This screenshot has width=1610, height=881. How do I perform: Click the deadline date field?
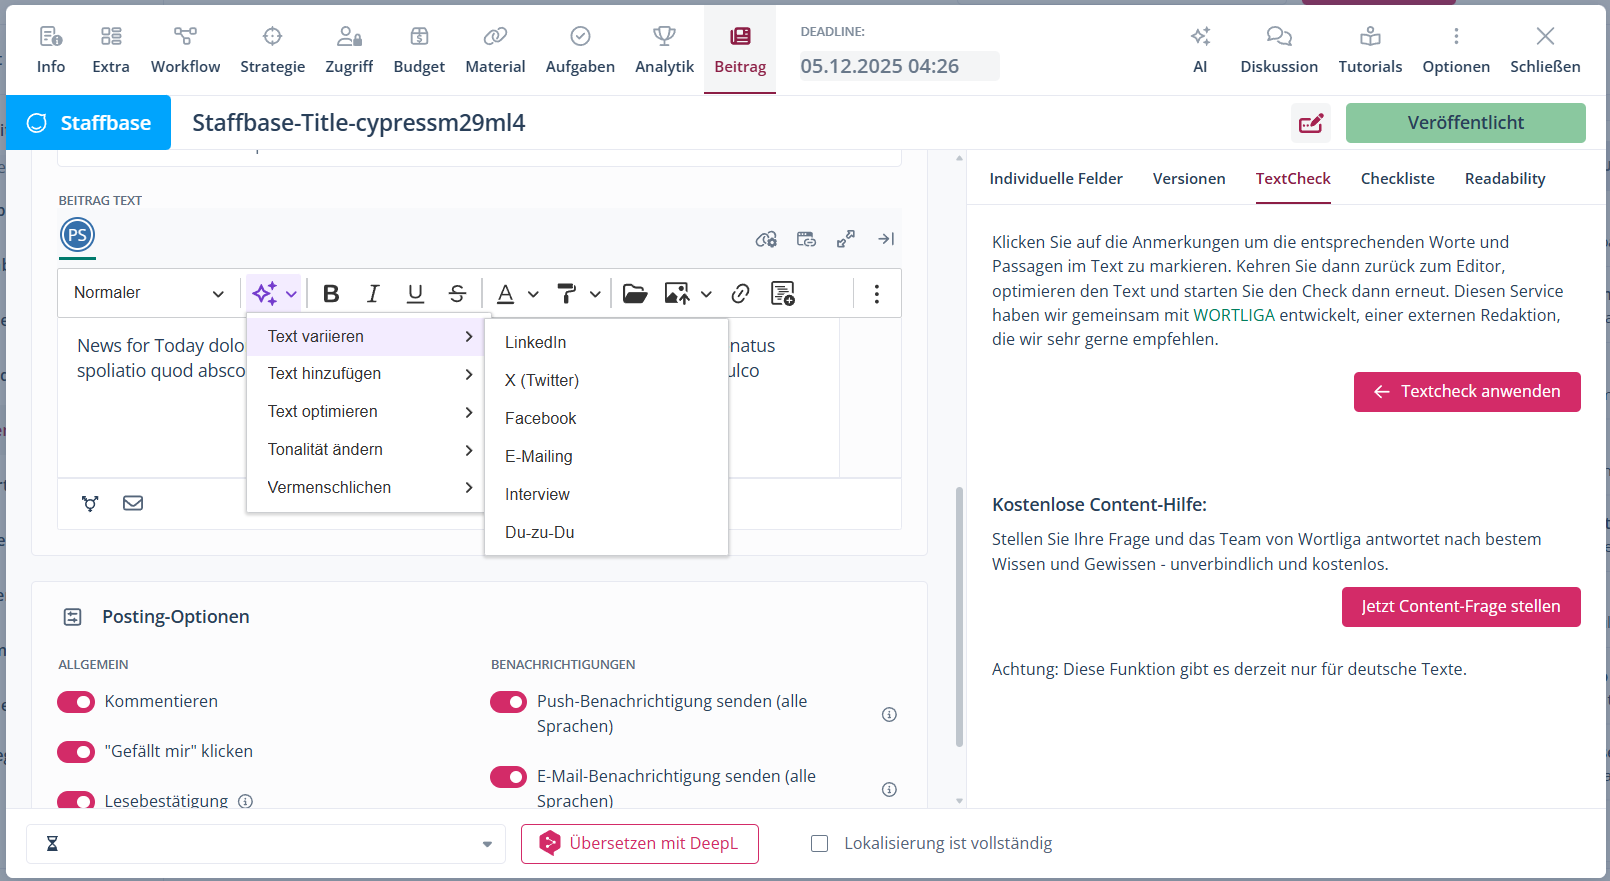coord(898,66)
